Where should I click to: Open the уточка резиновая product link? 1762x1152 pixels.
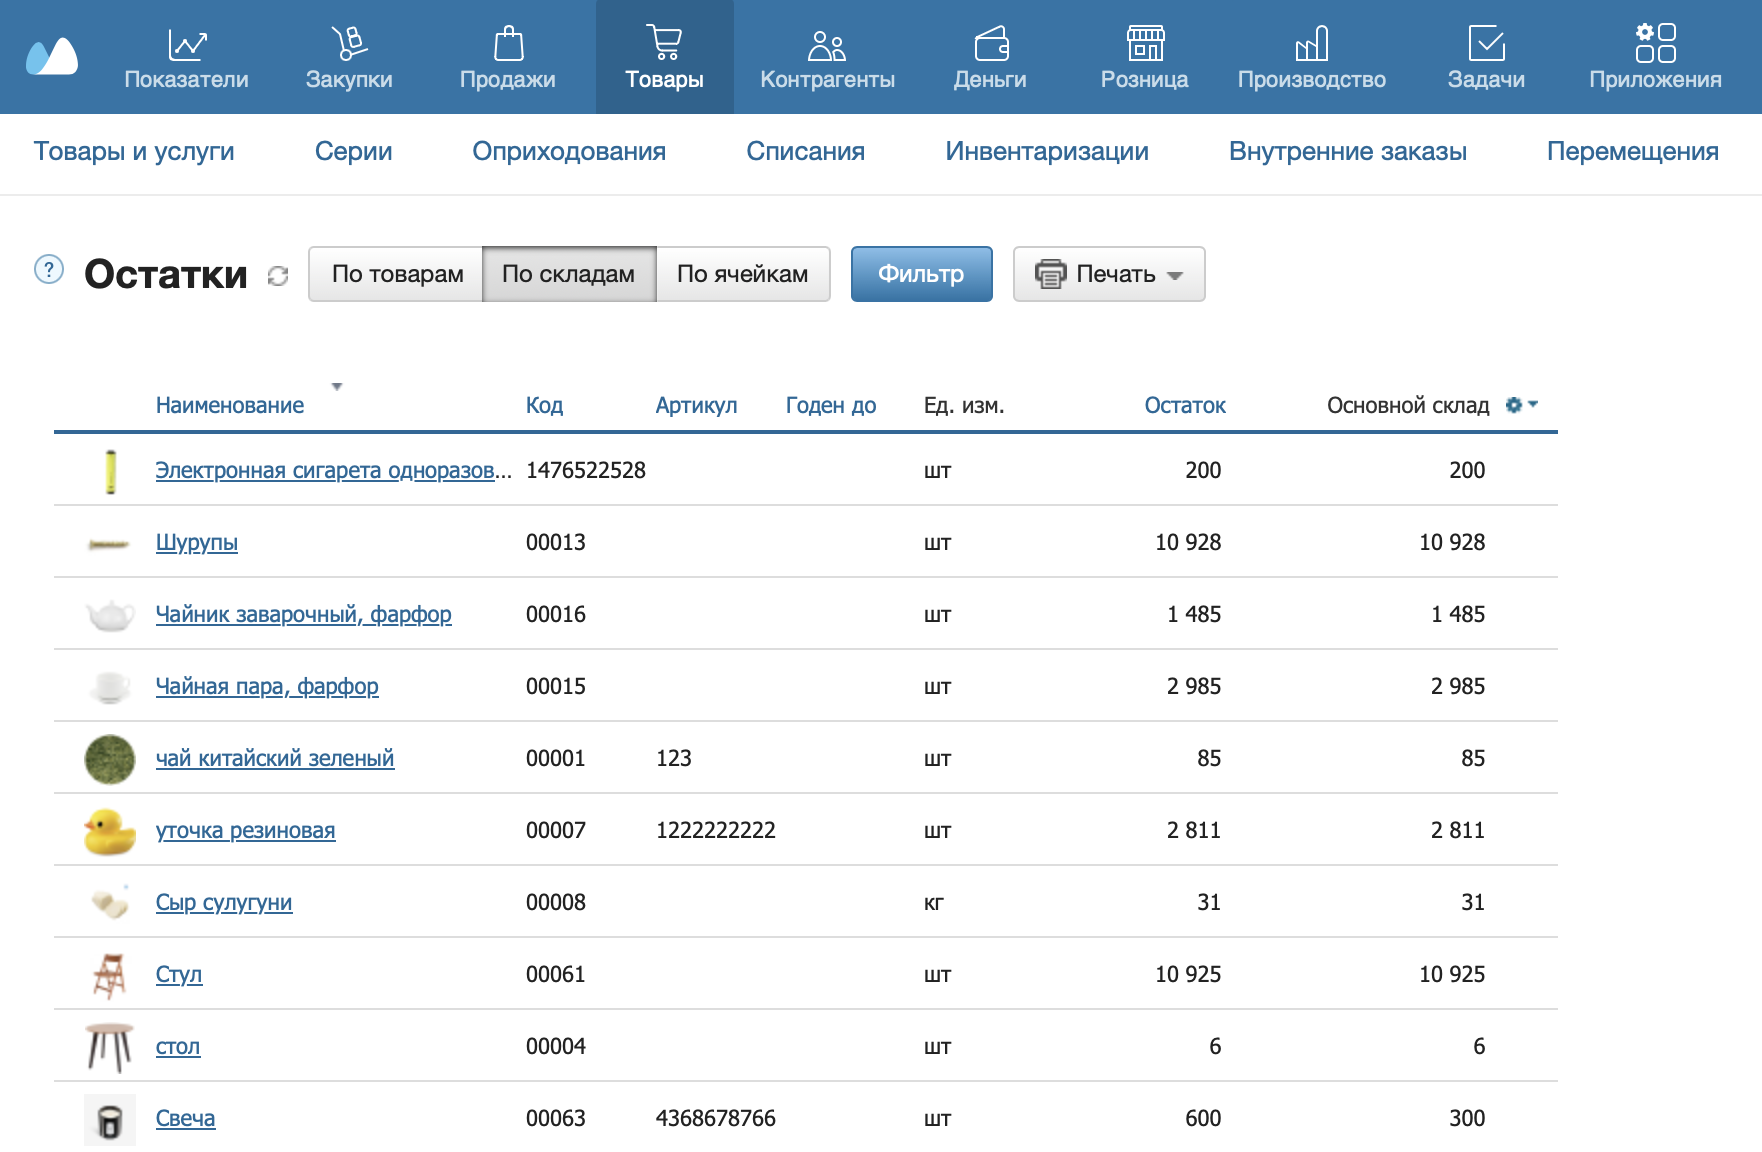pos(245,830)
